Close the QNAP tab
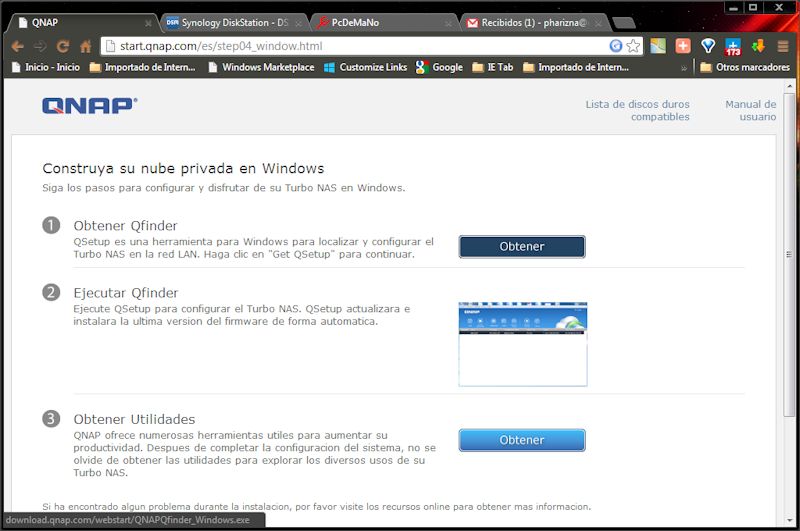The height and width of the screenshot is (531, 800). click(x=148, y=23)
